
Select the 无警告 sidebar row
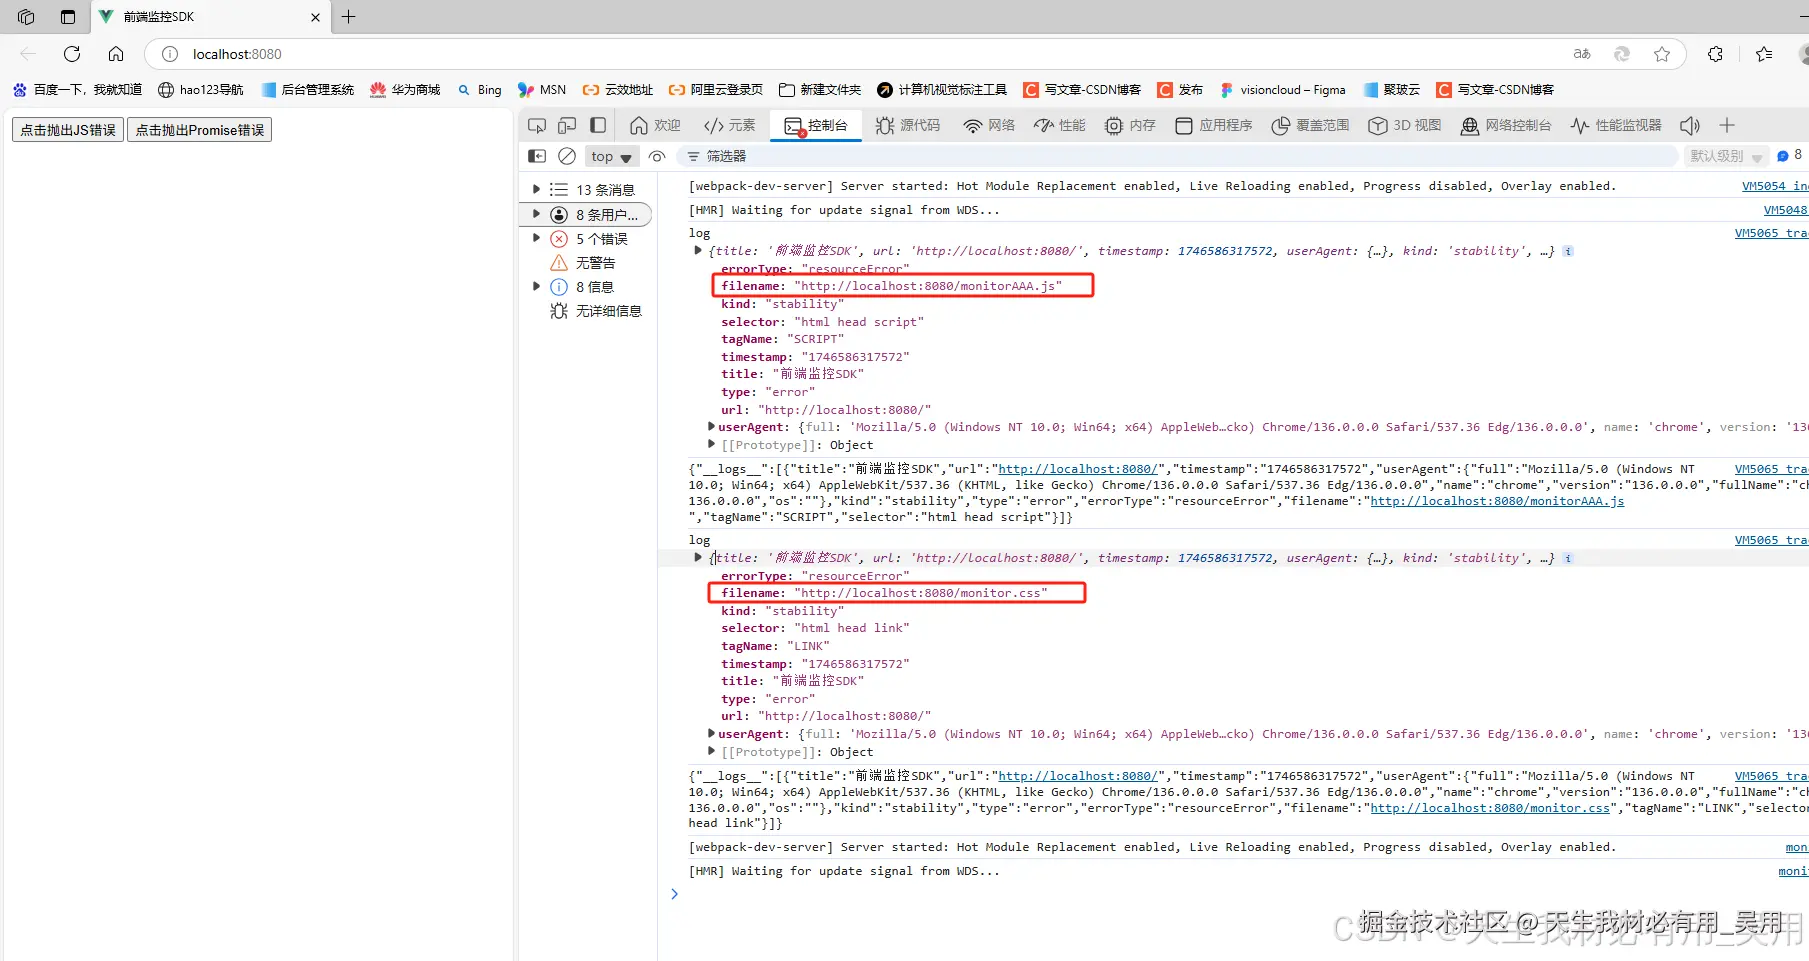[x=588, y=263]
